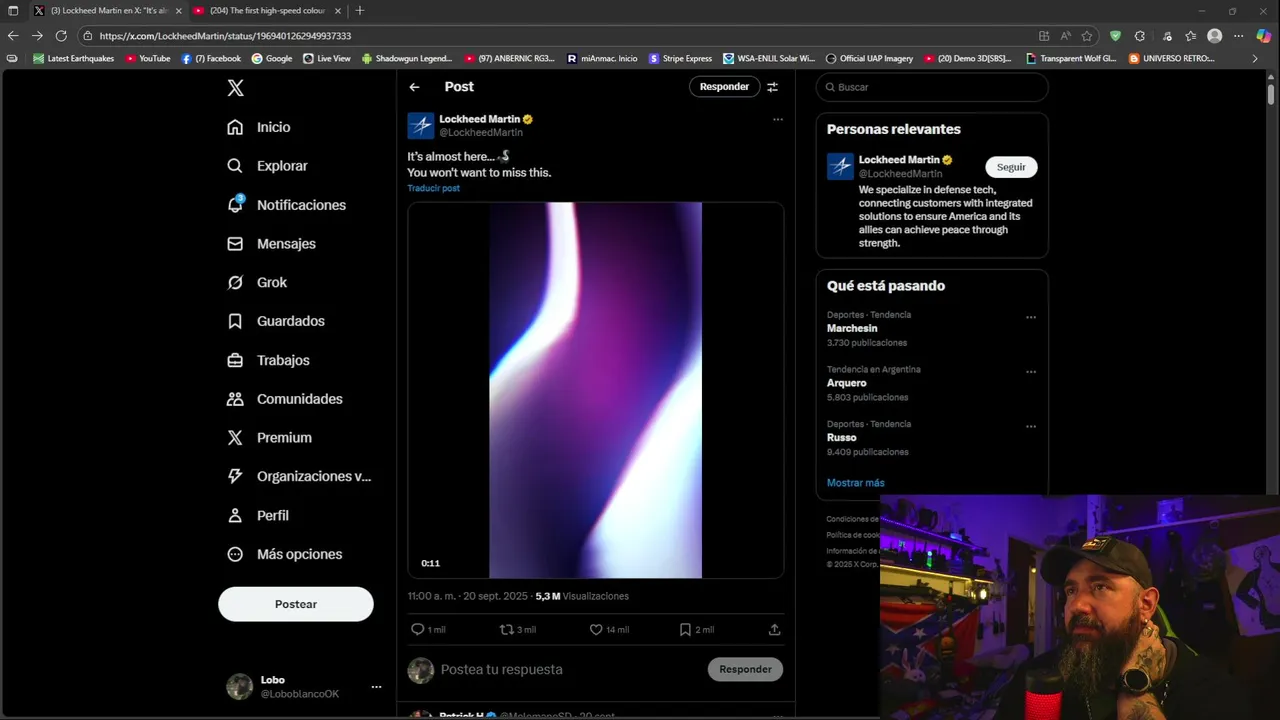
Task: Click the Buscar search field
Action: click(x=932, y=87)
